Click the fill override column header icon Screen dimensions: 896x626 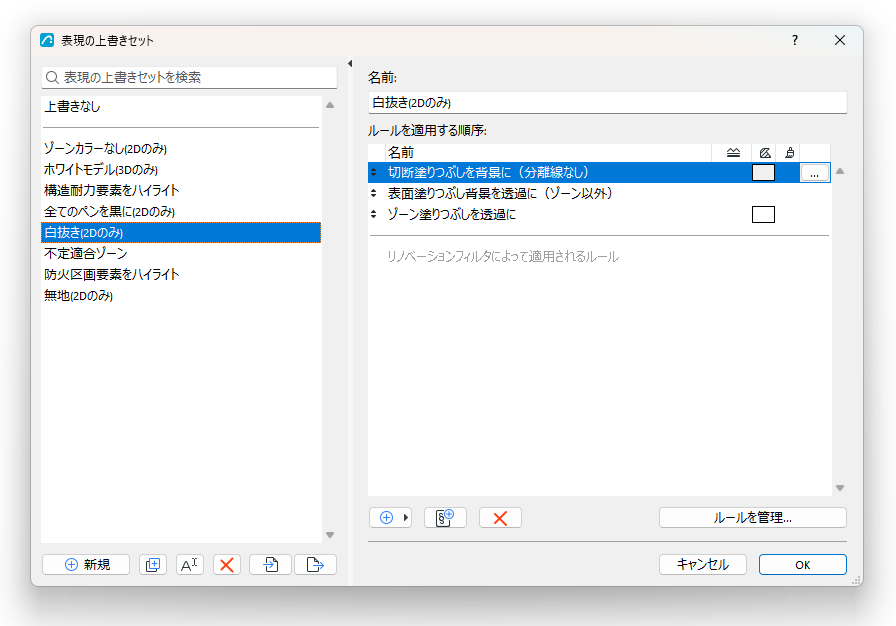point(765,153)
